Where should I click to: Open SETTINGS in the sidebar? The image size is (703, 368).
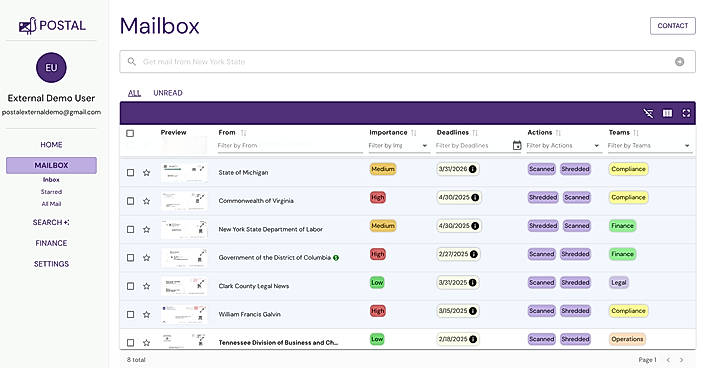point(51,264)
